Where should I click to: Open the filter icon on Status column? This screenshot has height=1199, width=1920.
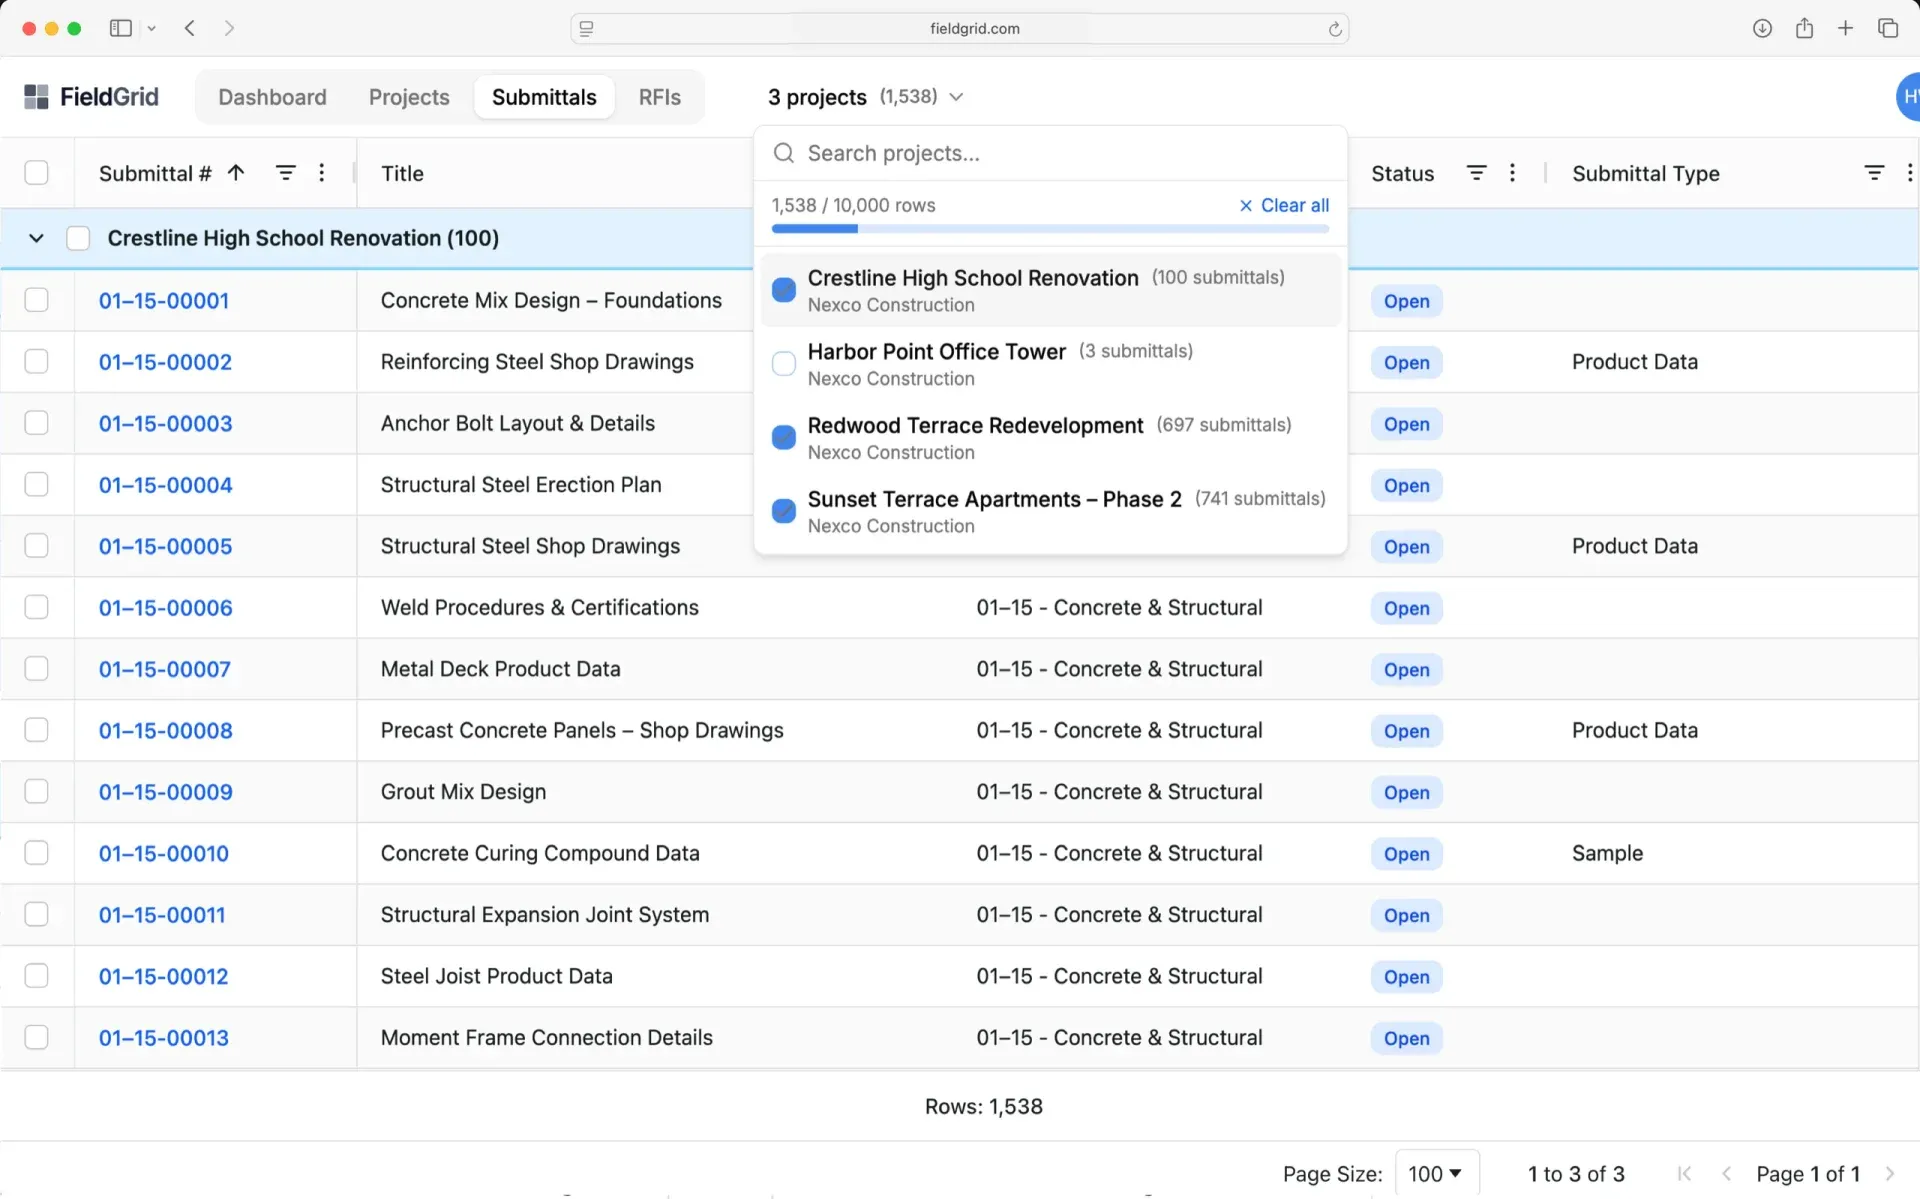click(1477, 173)
